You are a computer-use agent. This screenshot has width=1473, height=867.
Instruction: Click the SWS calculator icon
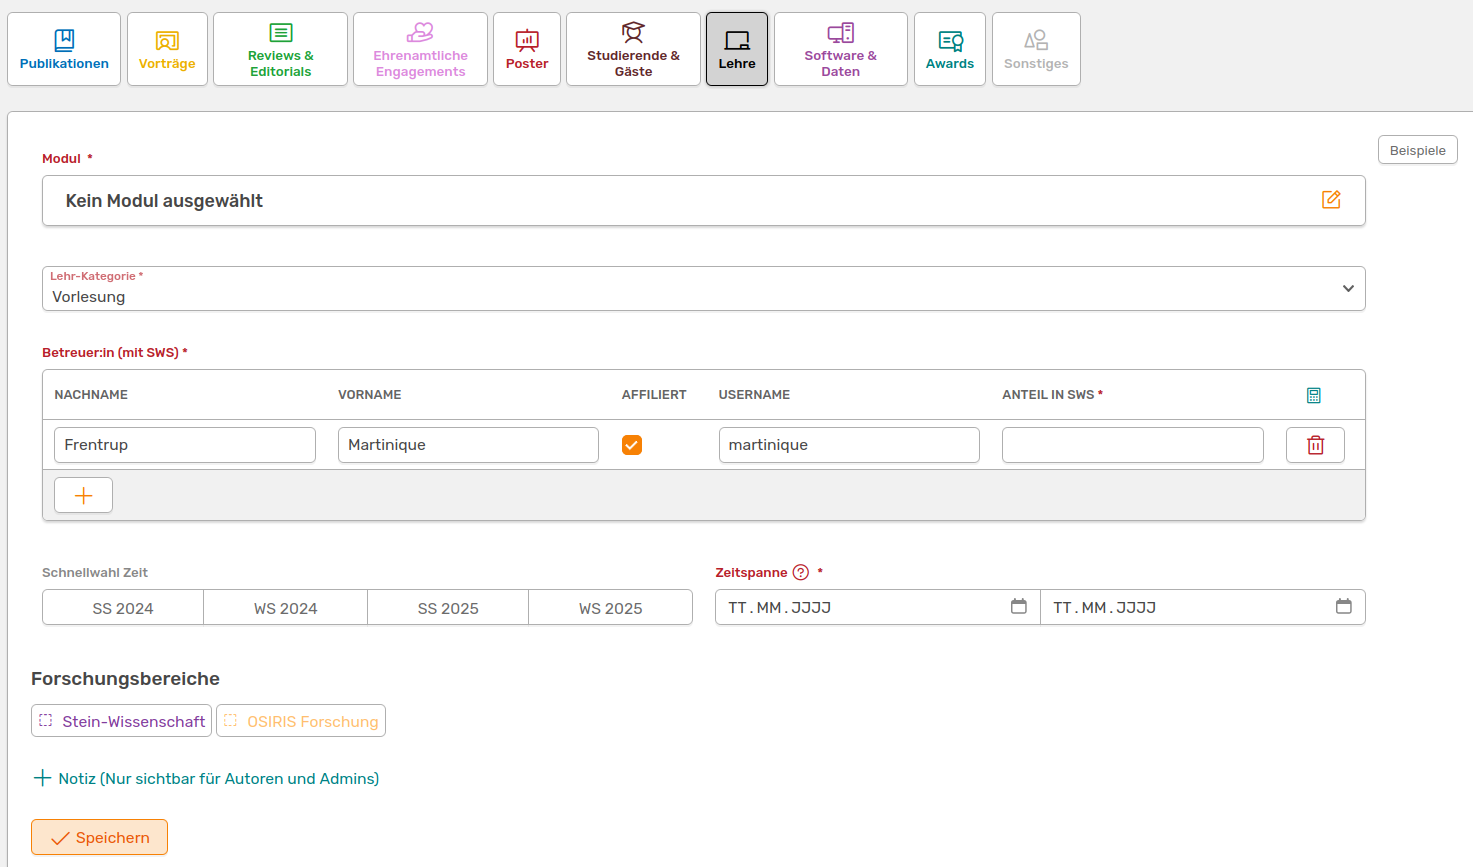point(1314,395)
